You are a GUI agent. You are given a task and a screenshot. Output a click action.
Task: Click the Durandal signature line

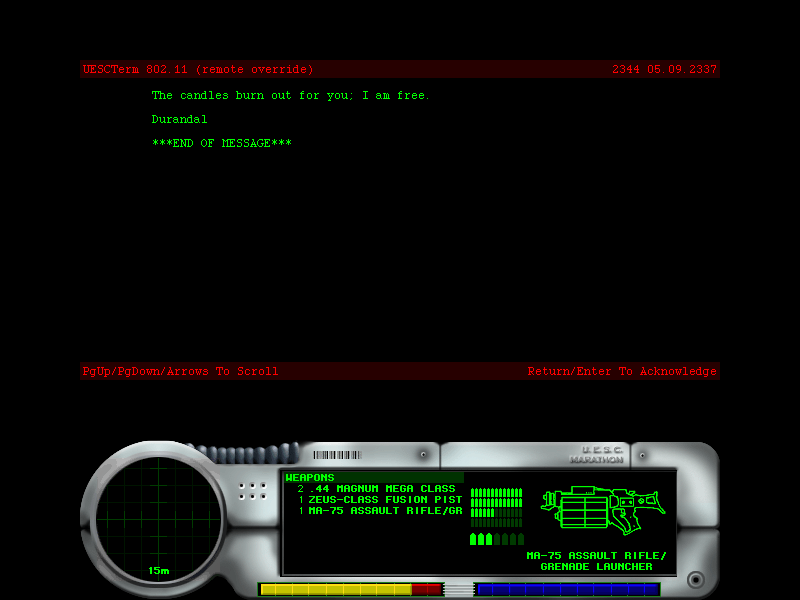pos(180,120)
